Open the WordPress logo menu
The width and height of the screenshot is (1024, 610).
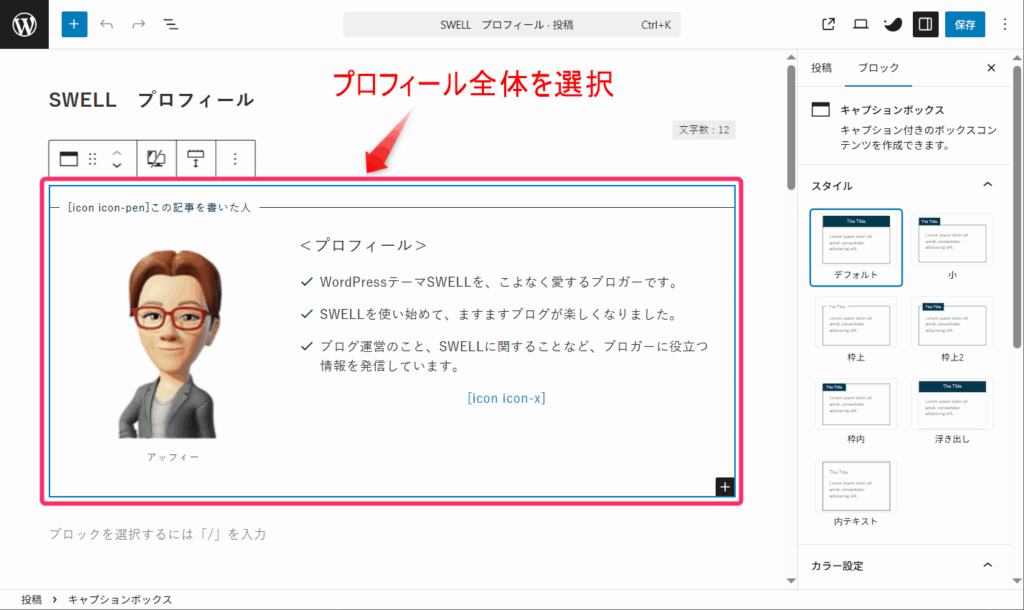pos(24,24)
